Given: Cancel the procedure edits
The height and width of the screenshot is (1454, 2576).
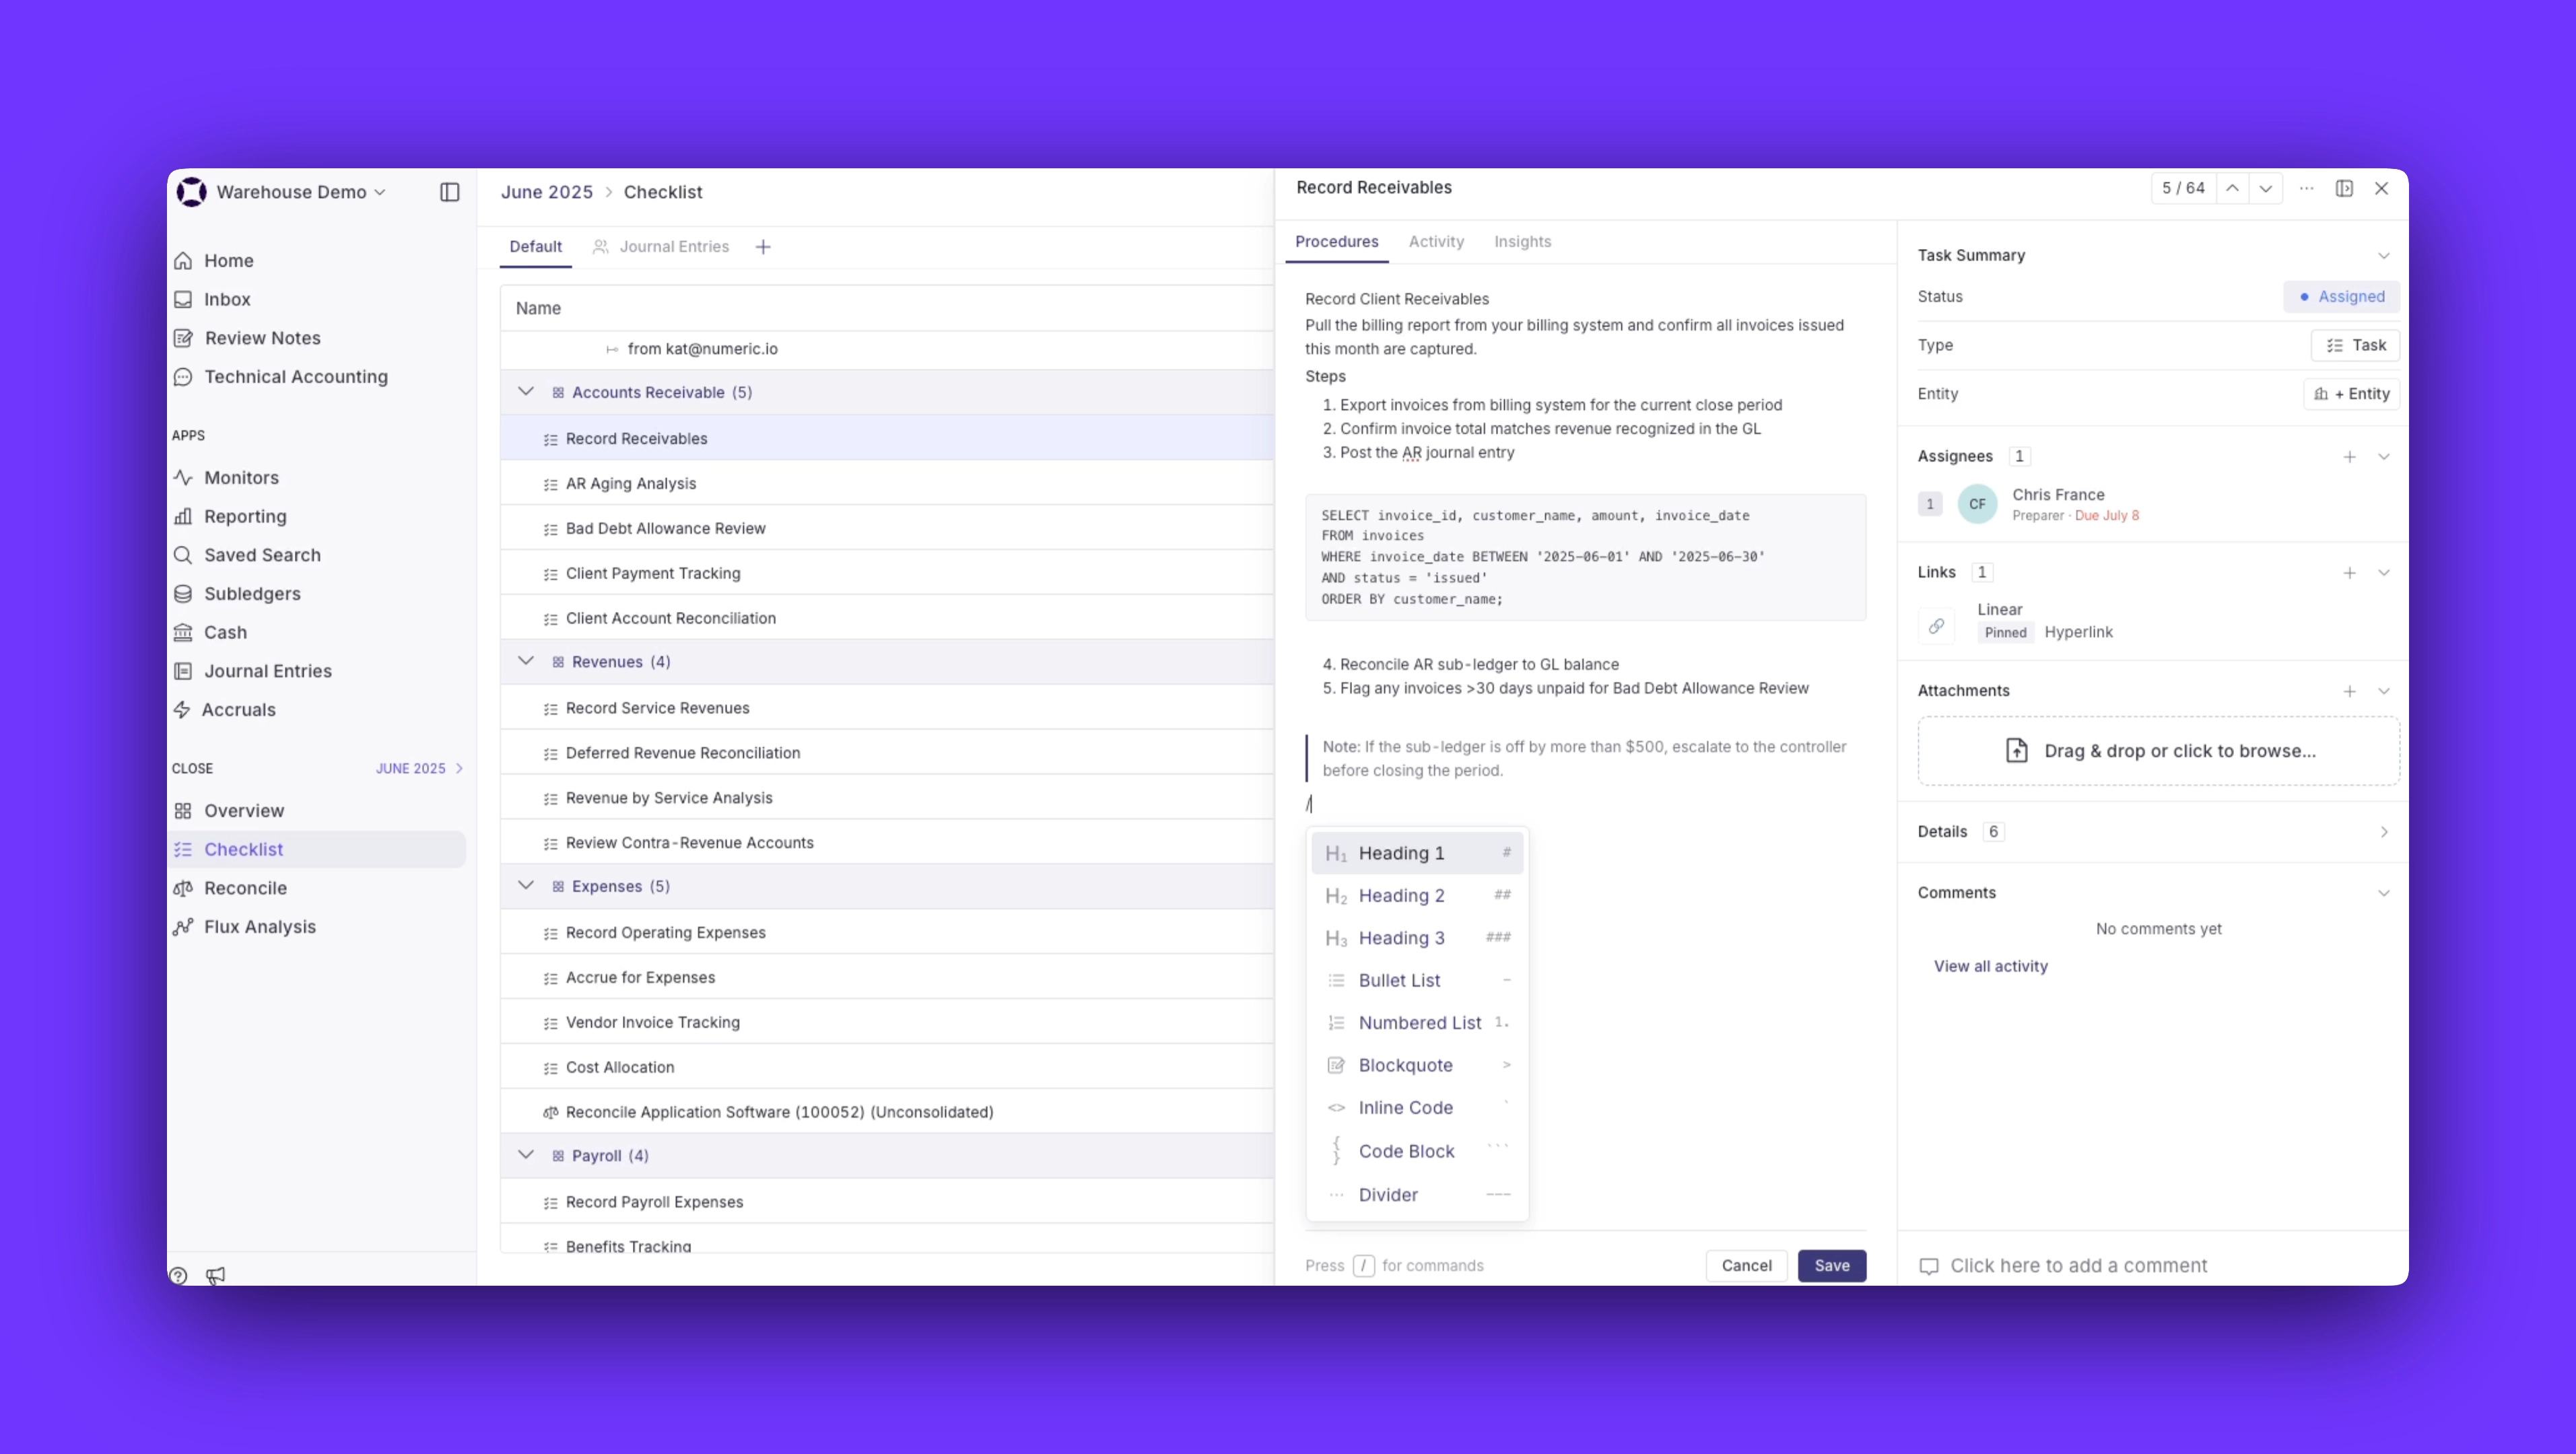Looking at the screenshot, I should tap(1746, 1266).
